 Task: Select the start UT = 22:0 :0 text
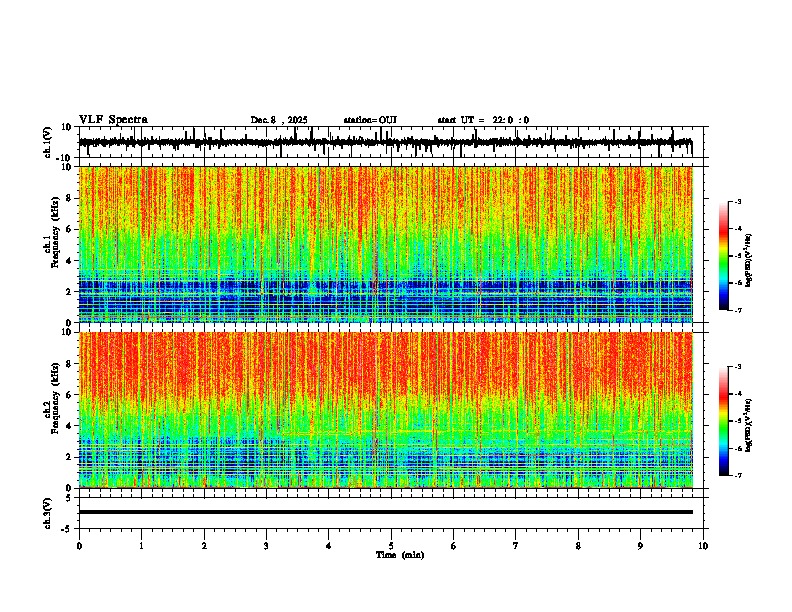483,120
